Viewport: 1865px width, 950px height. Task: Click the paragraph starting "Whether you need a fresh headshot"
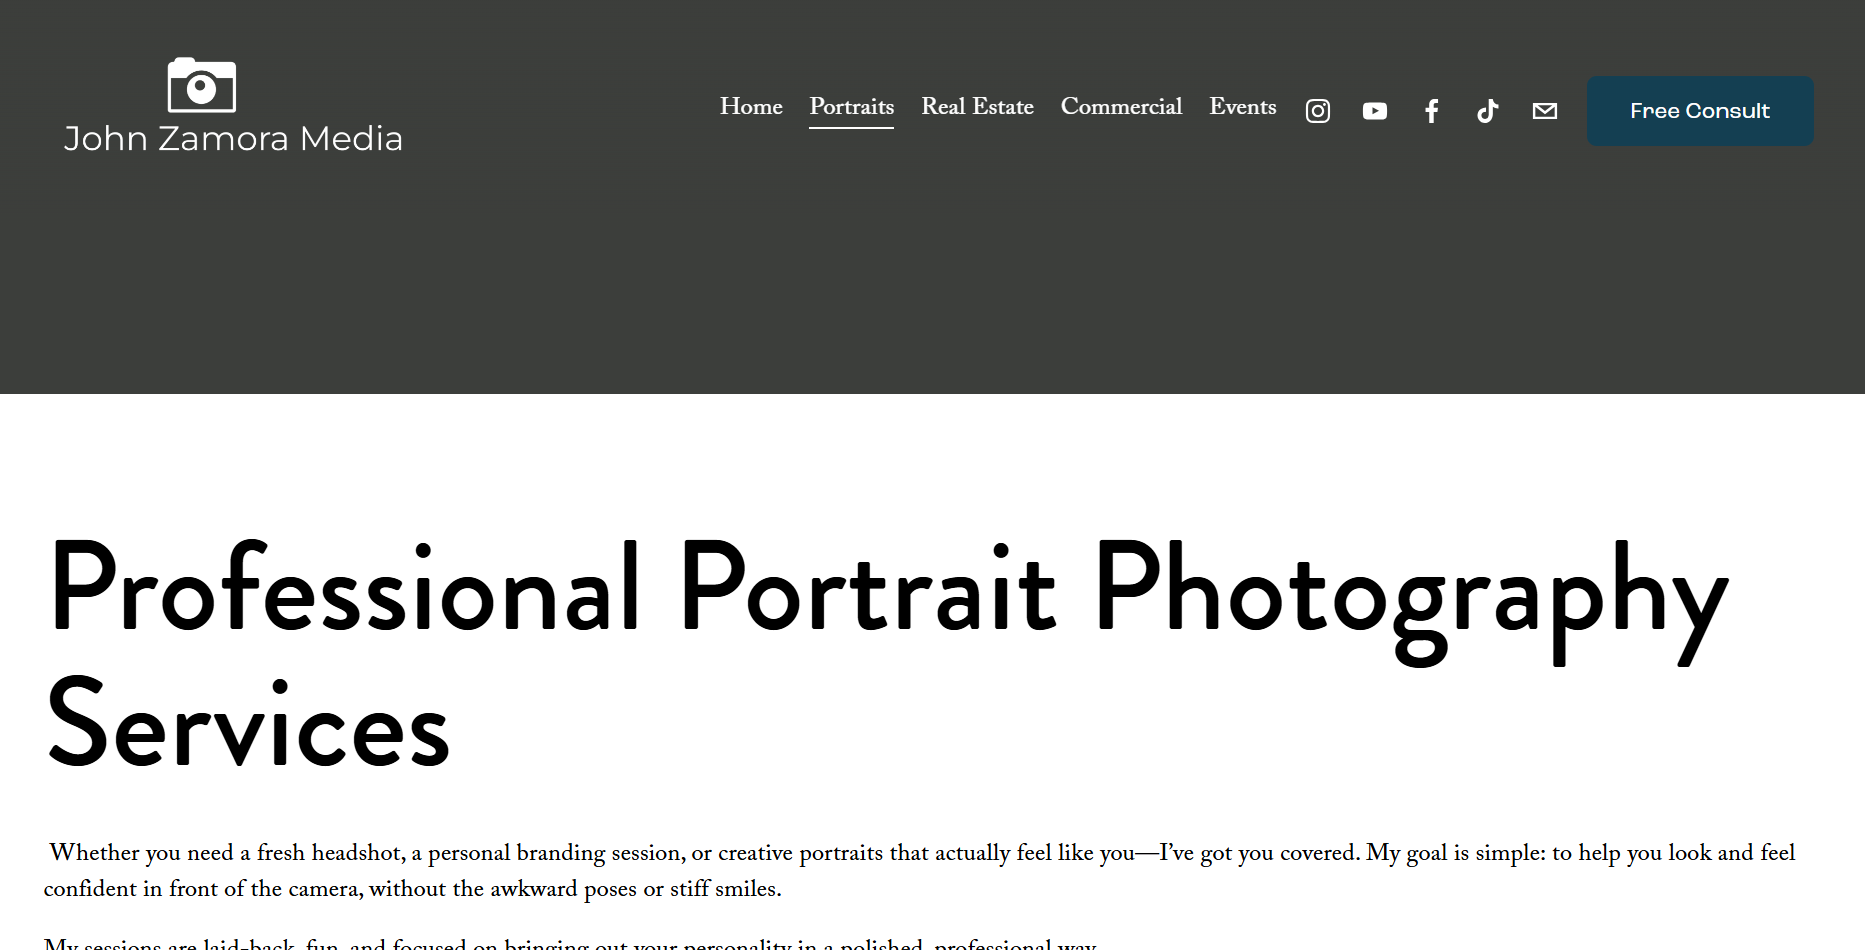[x=920, y=870]
